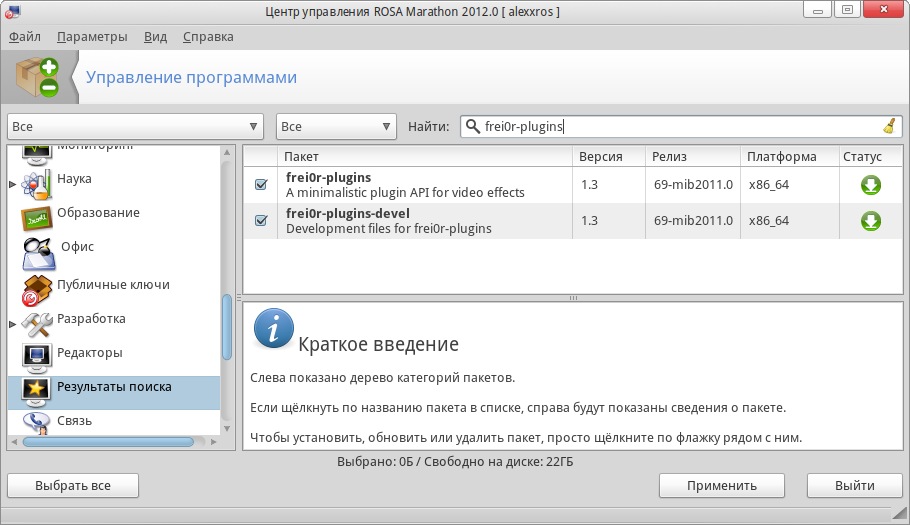Maximize the ROSA control center window

pos(847,10)
